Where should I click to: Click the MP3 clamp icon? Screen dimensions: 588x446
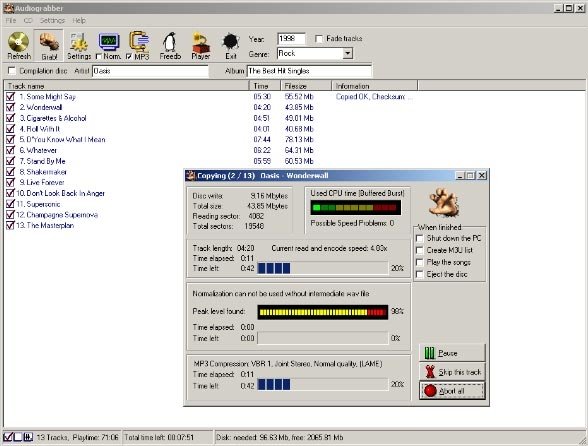click(139, 42)
